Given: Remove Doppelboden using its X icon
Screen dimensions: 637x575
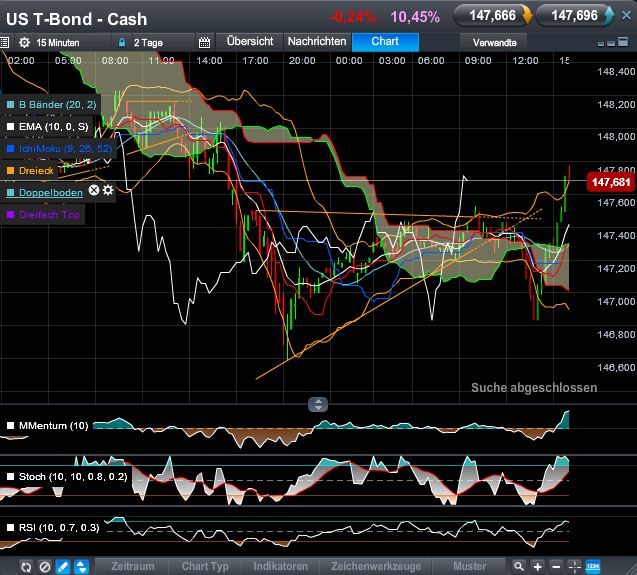Looking at the screenshot, I should pyautogui.click(x=94, y=190).
